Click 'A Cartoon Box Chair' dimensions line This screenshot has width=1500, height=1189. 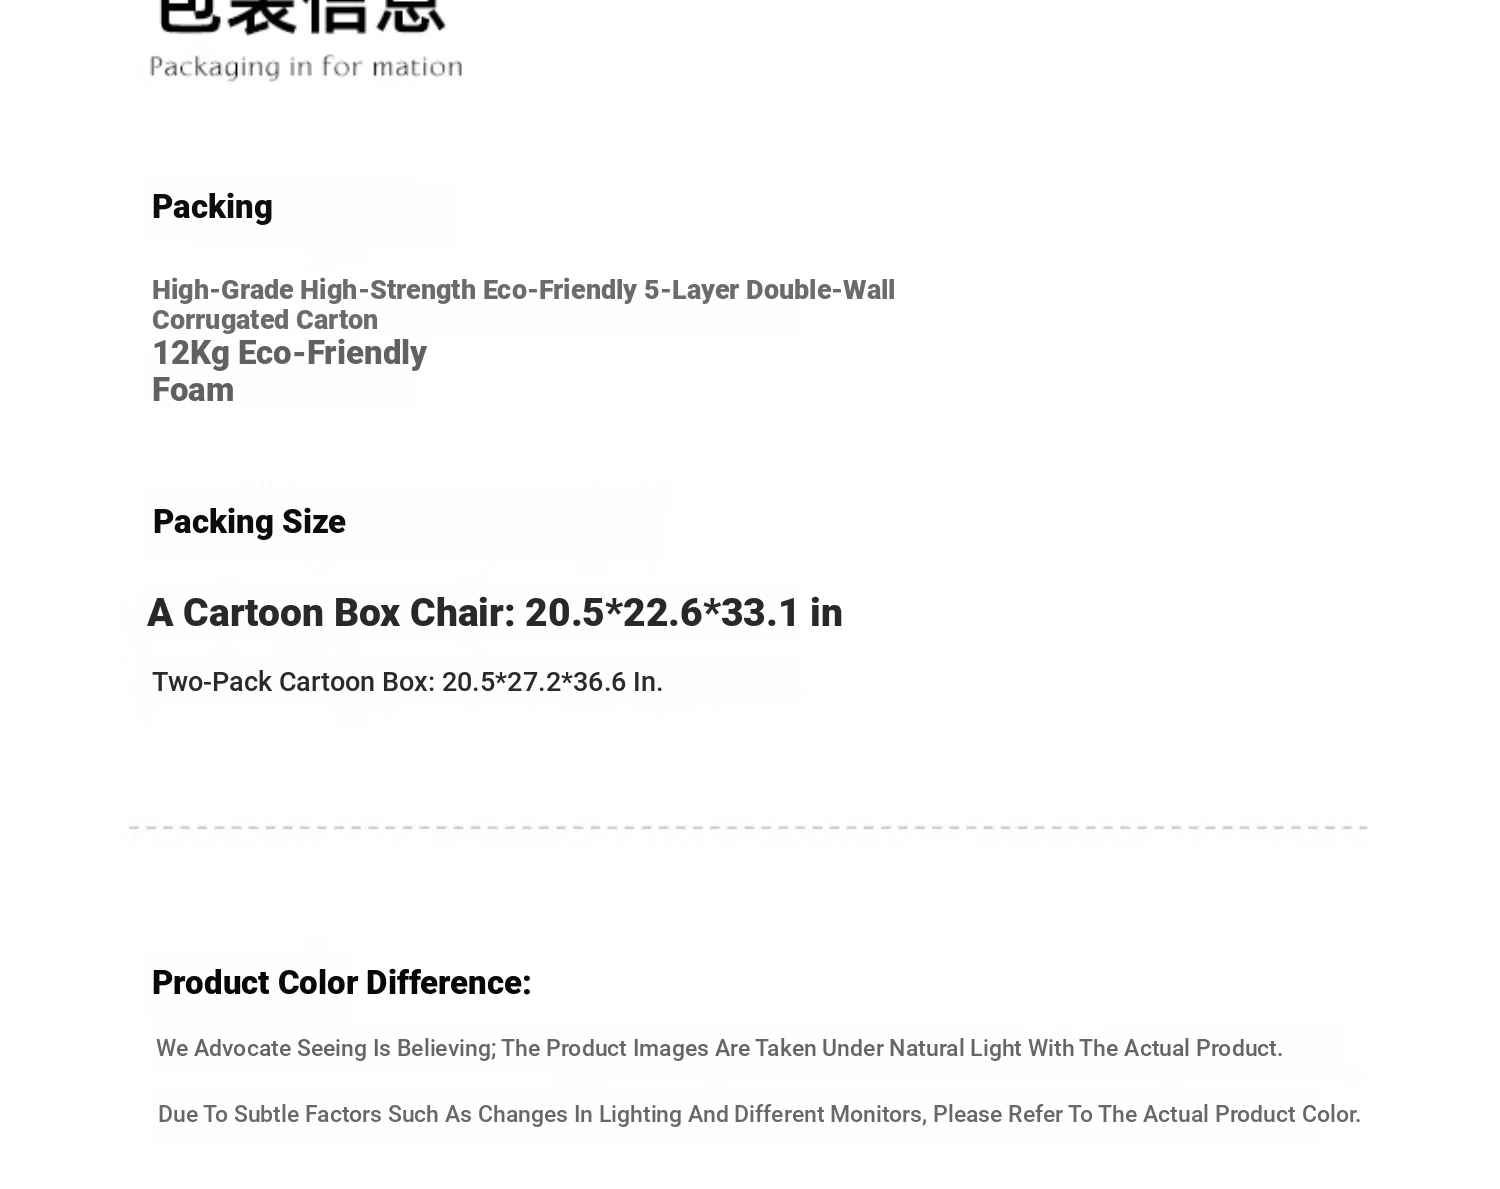(x=494, y=612)
